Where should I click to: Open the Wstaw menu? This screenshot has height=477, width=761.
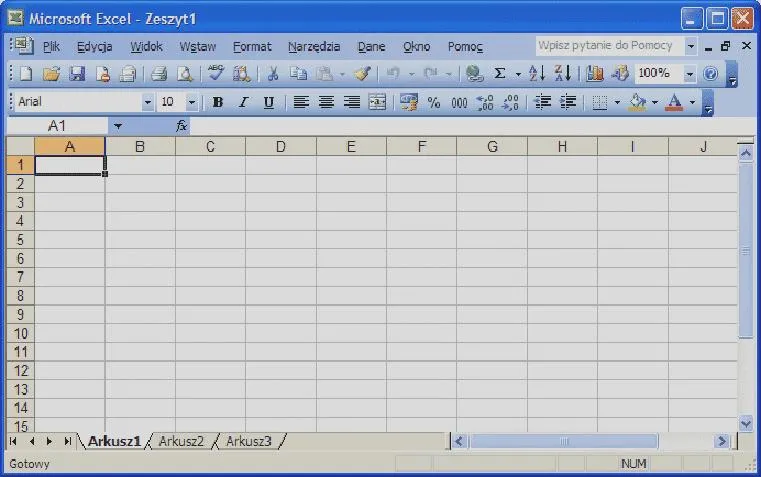tap(198, 47)
